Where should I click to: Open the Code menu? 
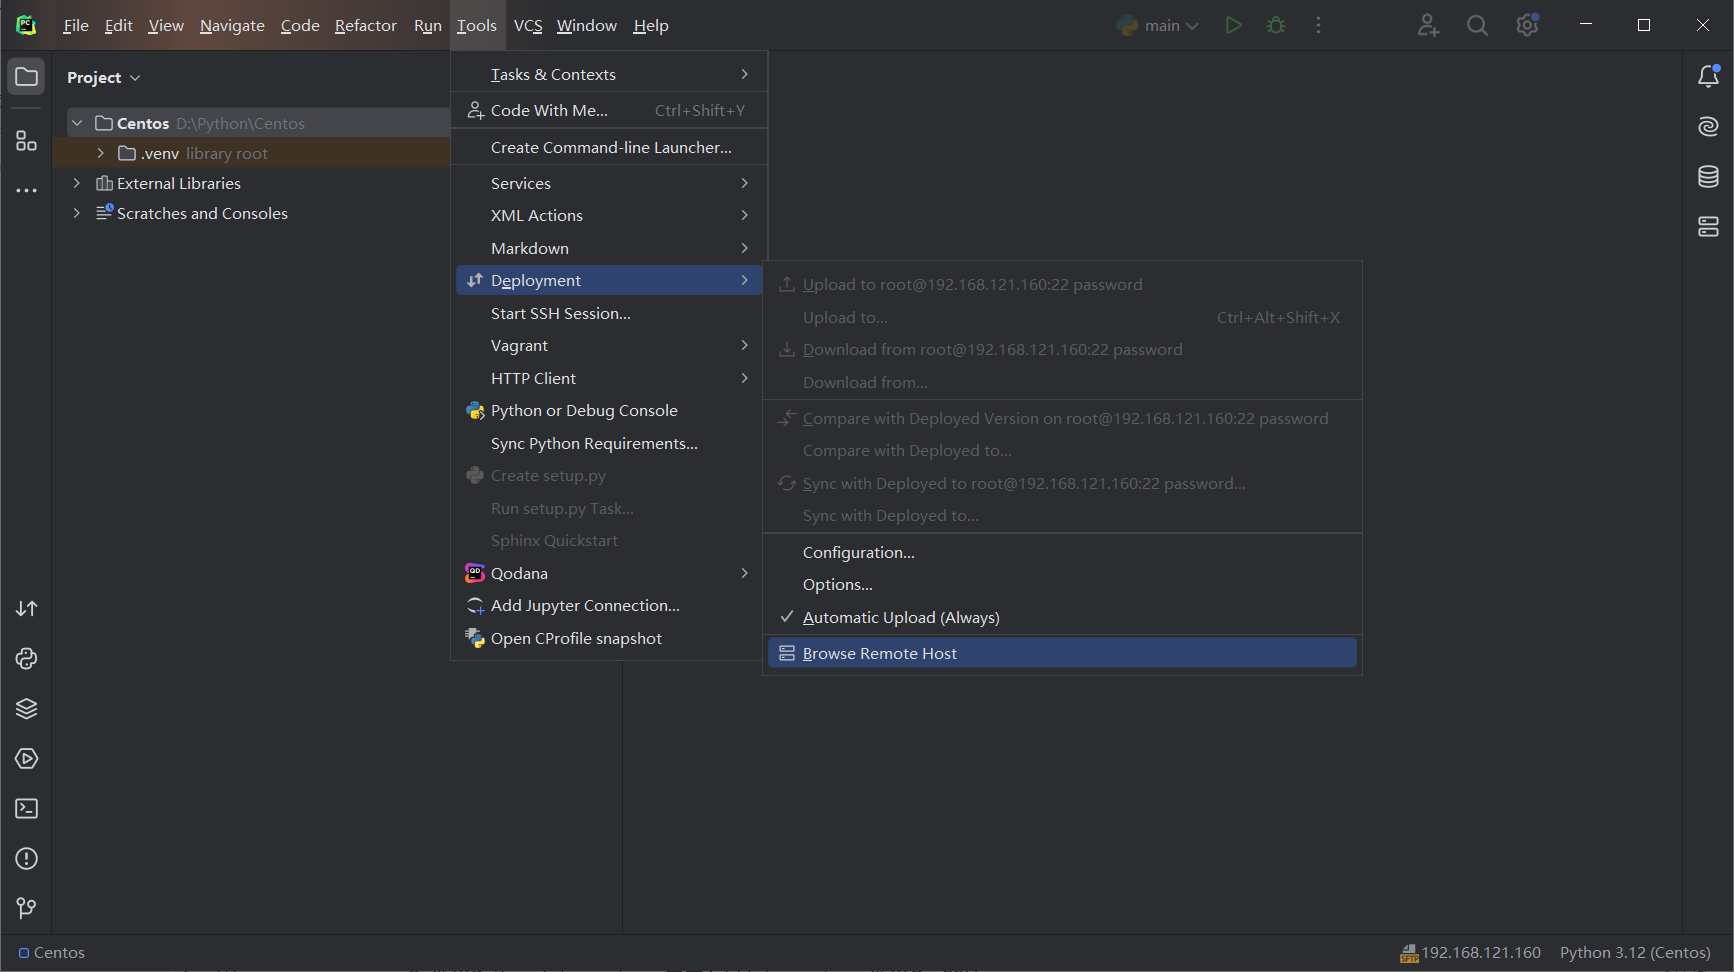(x=300, y=25)
